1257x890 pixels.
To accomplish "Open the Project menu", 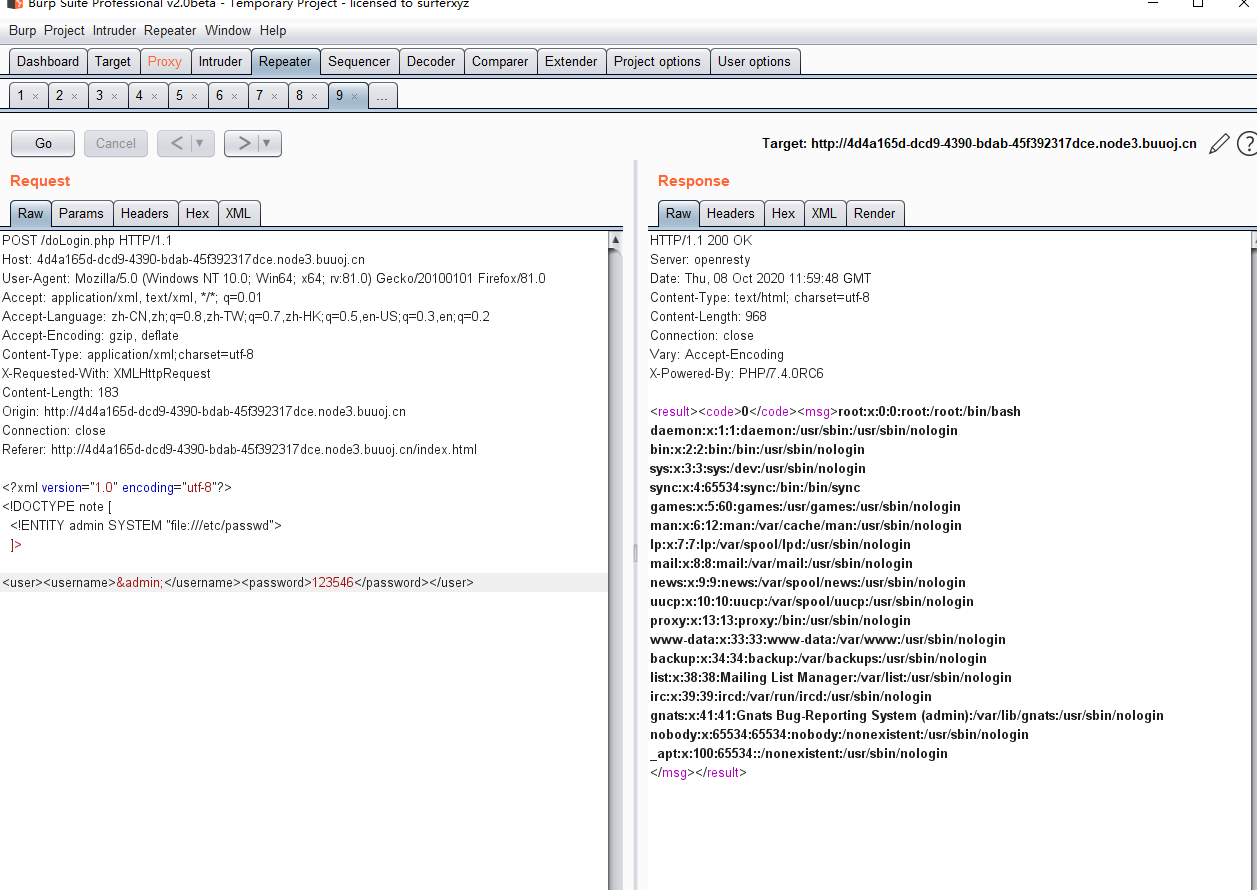I will point(64,30).
